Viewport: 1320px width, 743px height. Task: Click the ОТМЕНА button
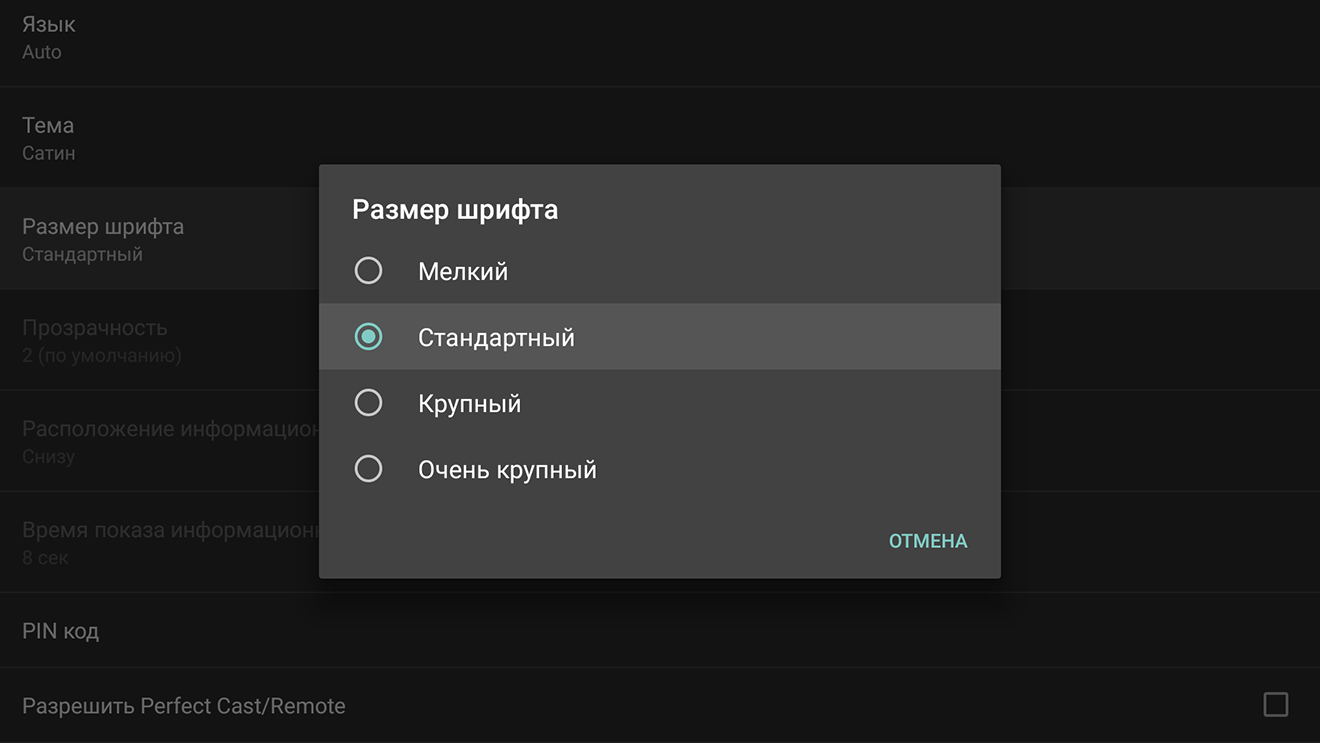click(x=928, y=541)
